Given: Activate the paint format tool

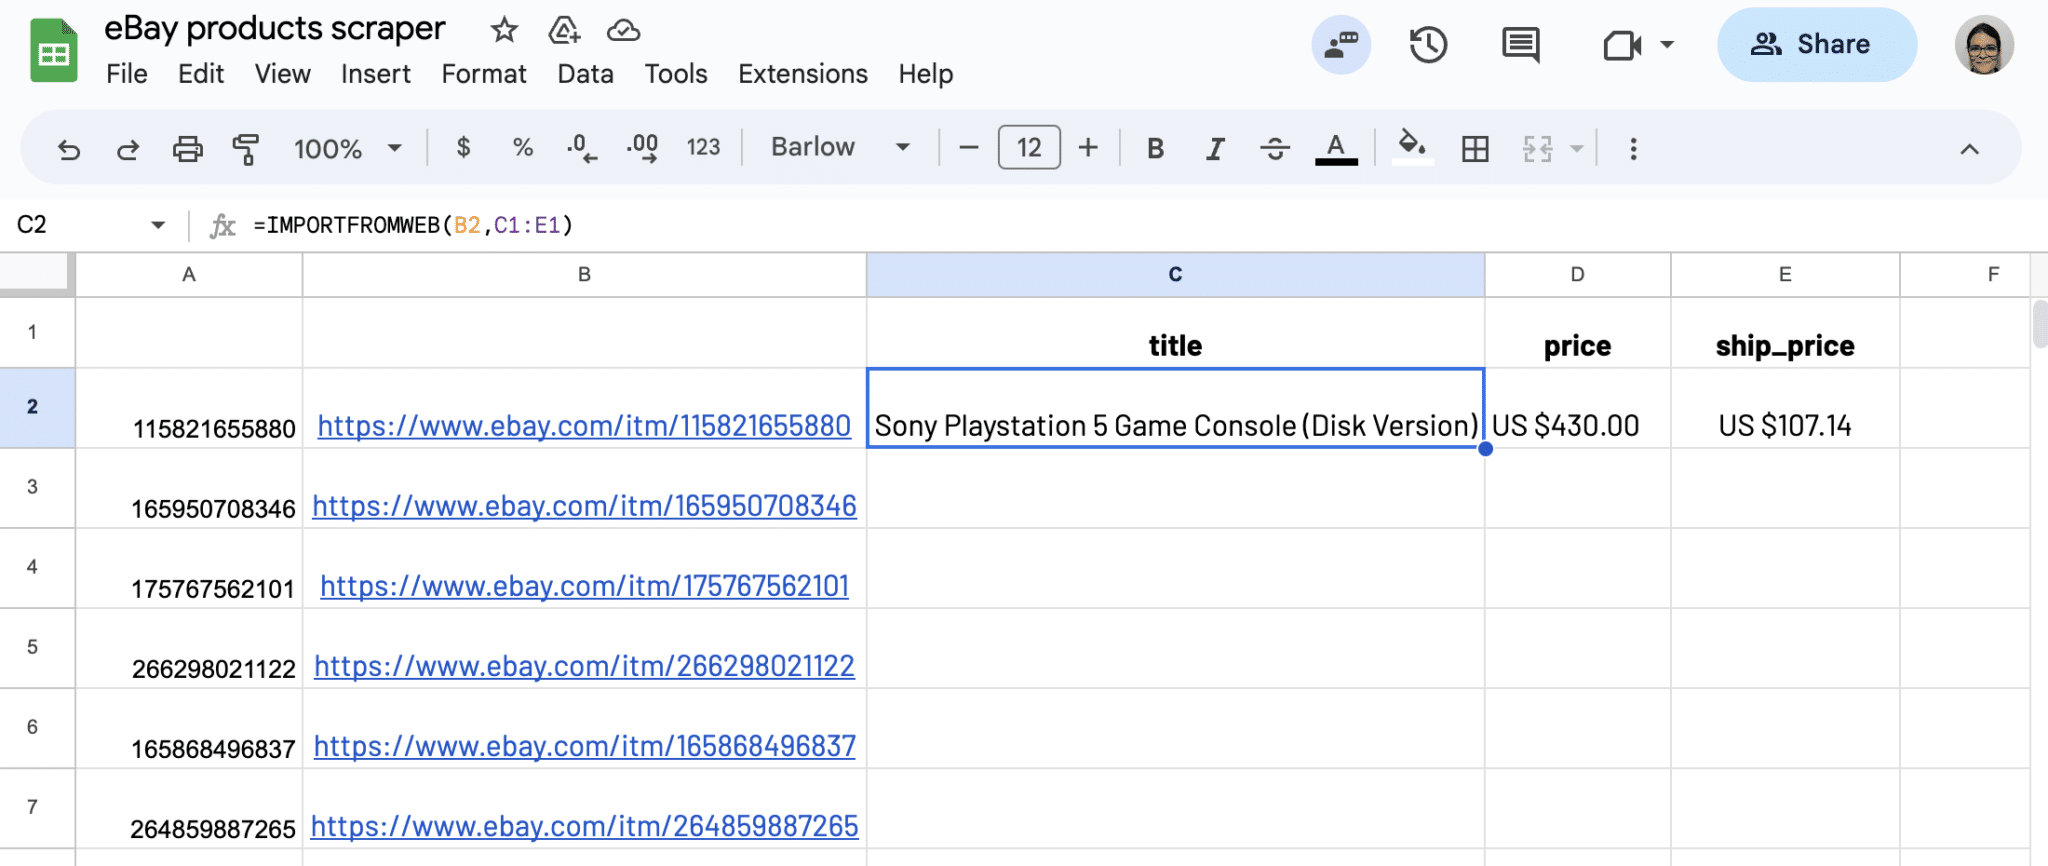Looking at the screenshot, I should coord(246,149).
